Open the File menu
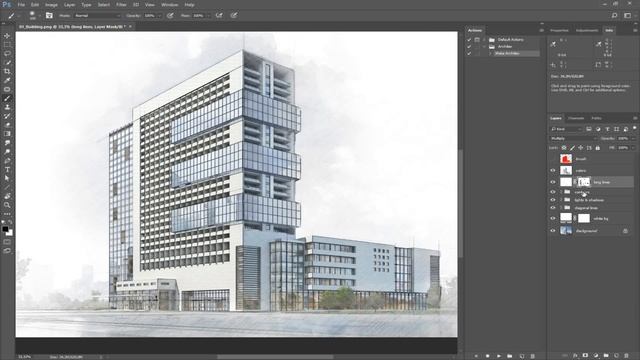 tap(21, 5)
